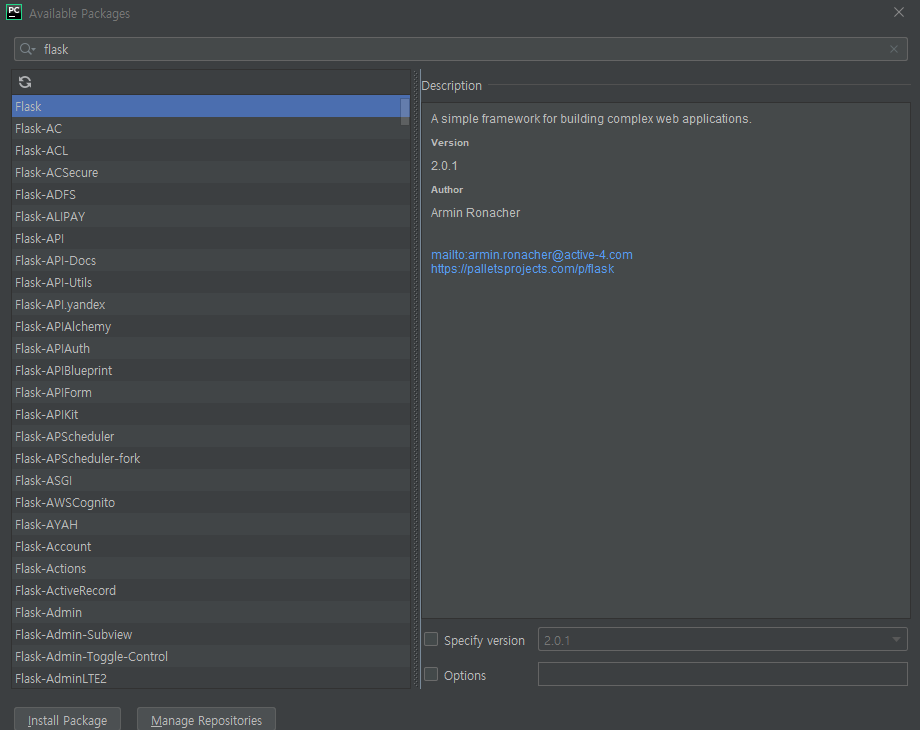Click the Manage Repositories button
Viewport: 920px width, 730px height.
(206, 719)
